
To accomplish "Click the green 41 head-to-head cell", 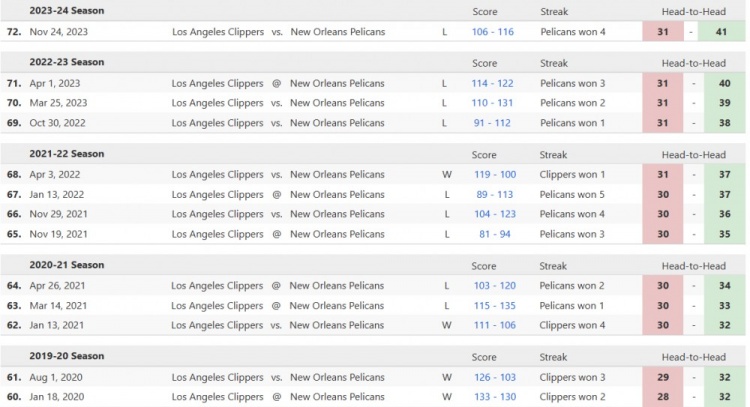I will 723,32.
